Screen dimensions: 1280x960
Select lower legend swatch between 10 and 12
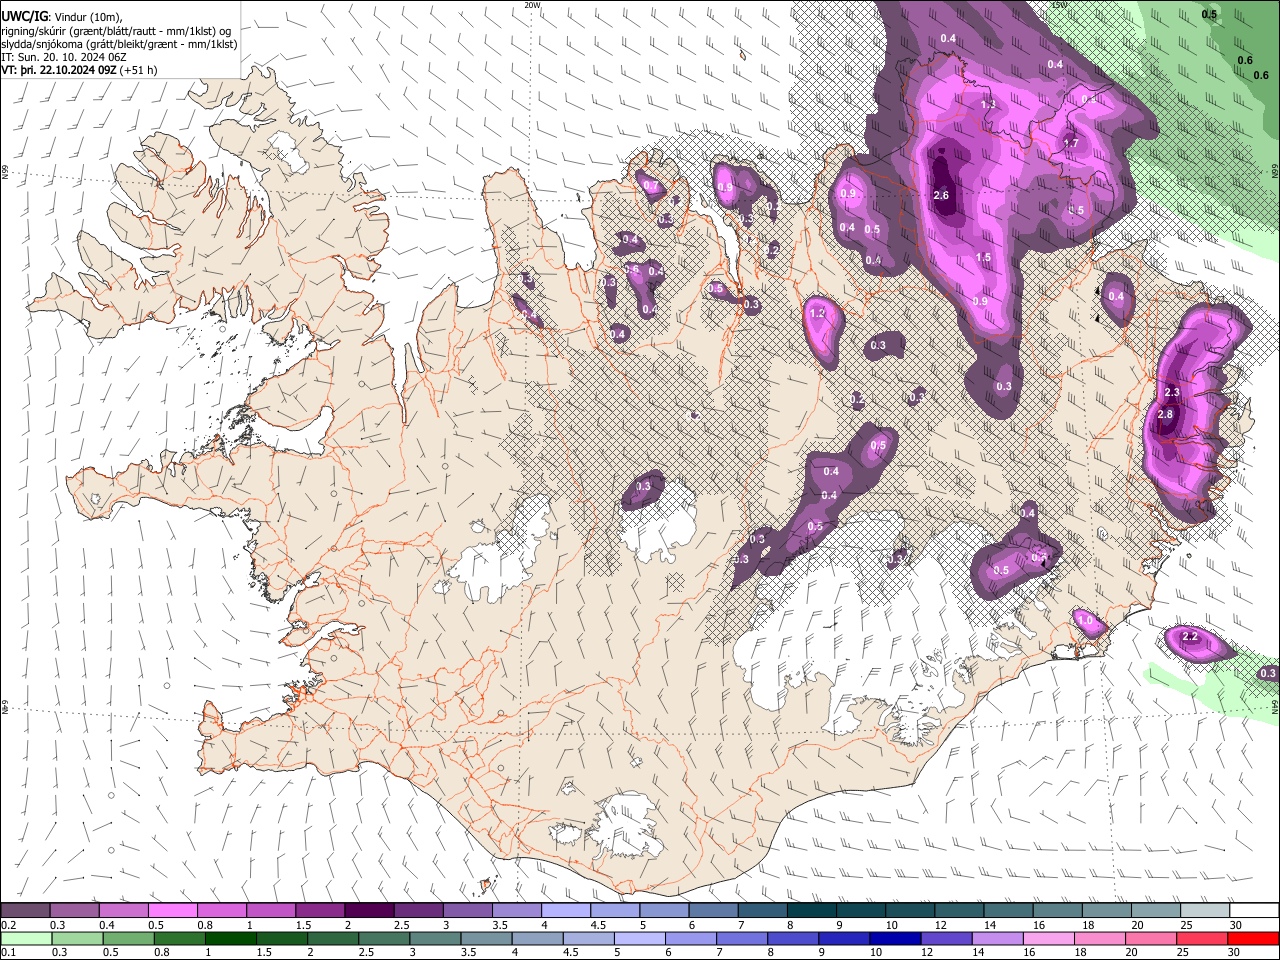tap(896, 938)
